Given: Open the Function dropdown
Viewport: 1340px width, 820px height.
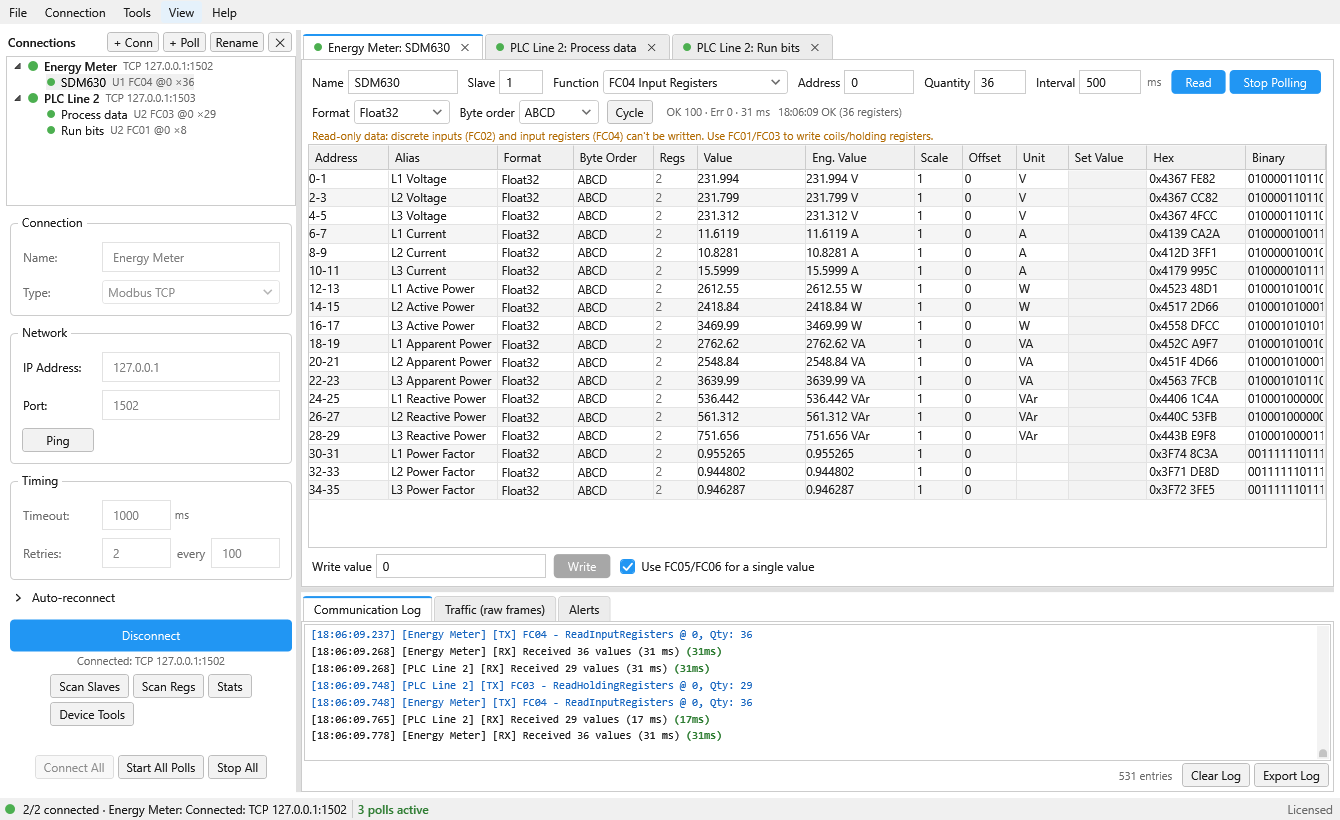Looking at the screenshot, I should pyautogui.click(x=695, y=83).
